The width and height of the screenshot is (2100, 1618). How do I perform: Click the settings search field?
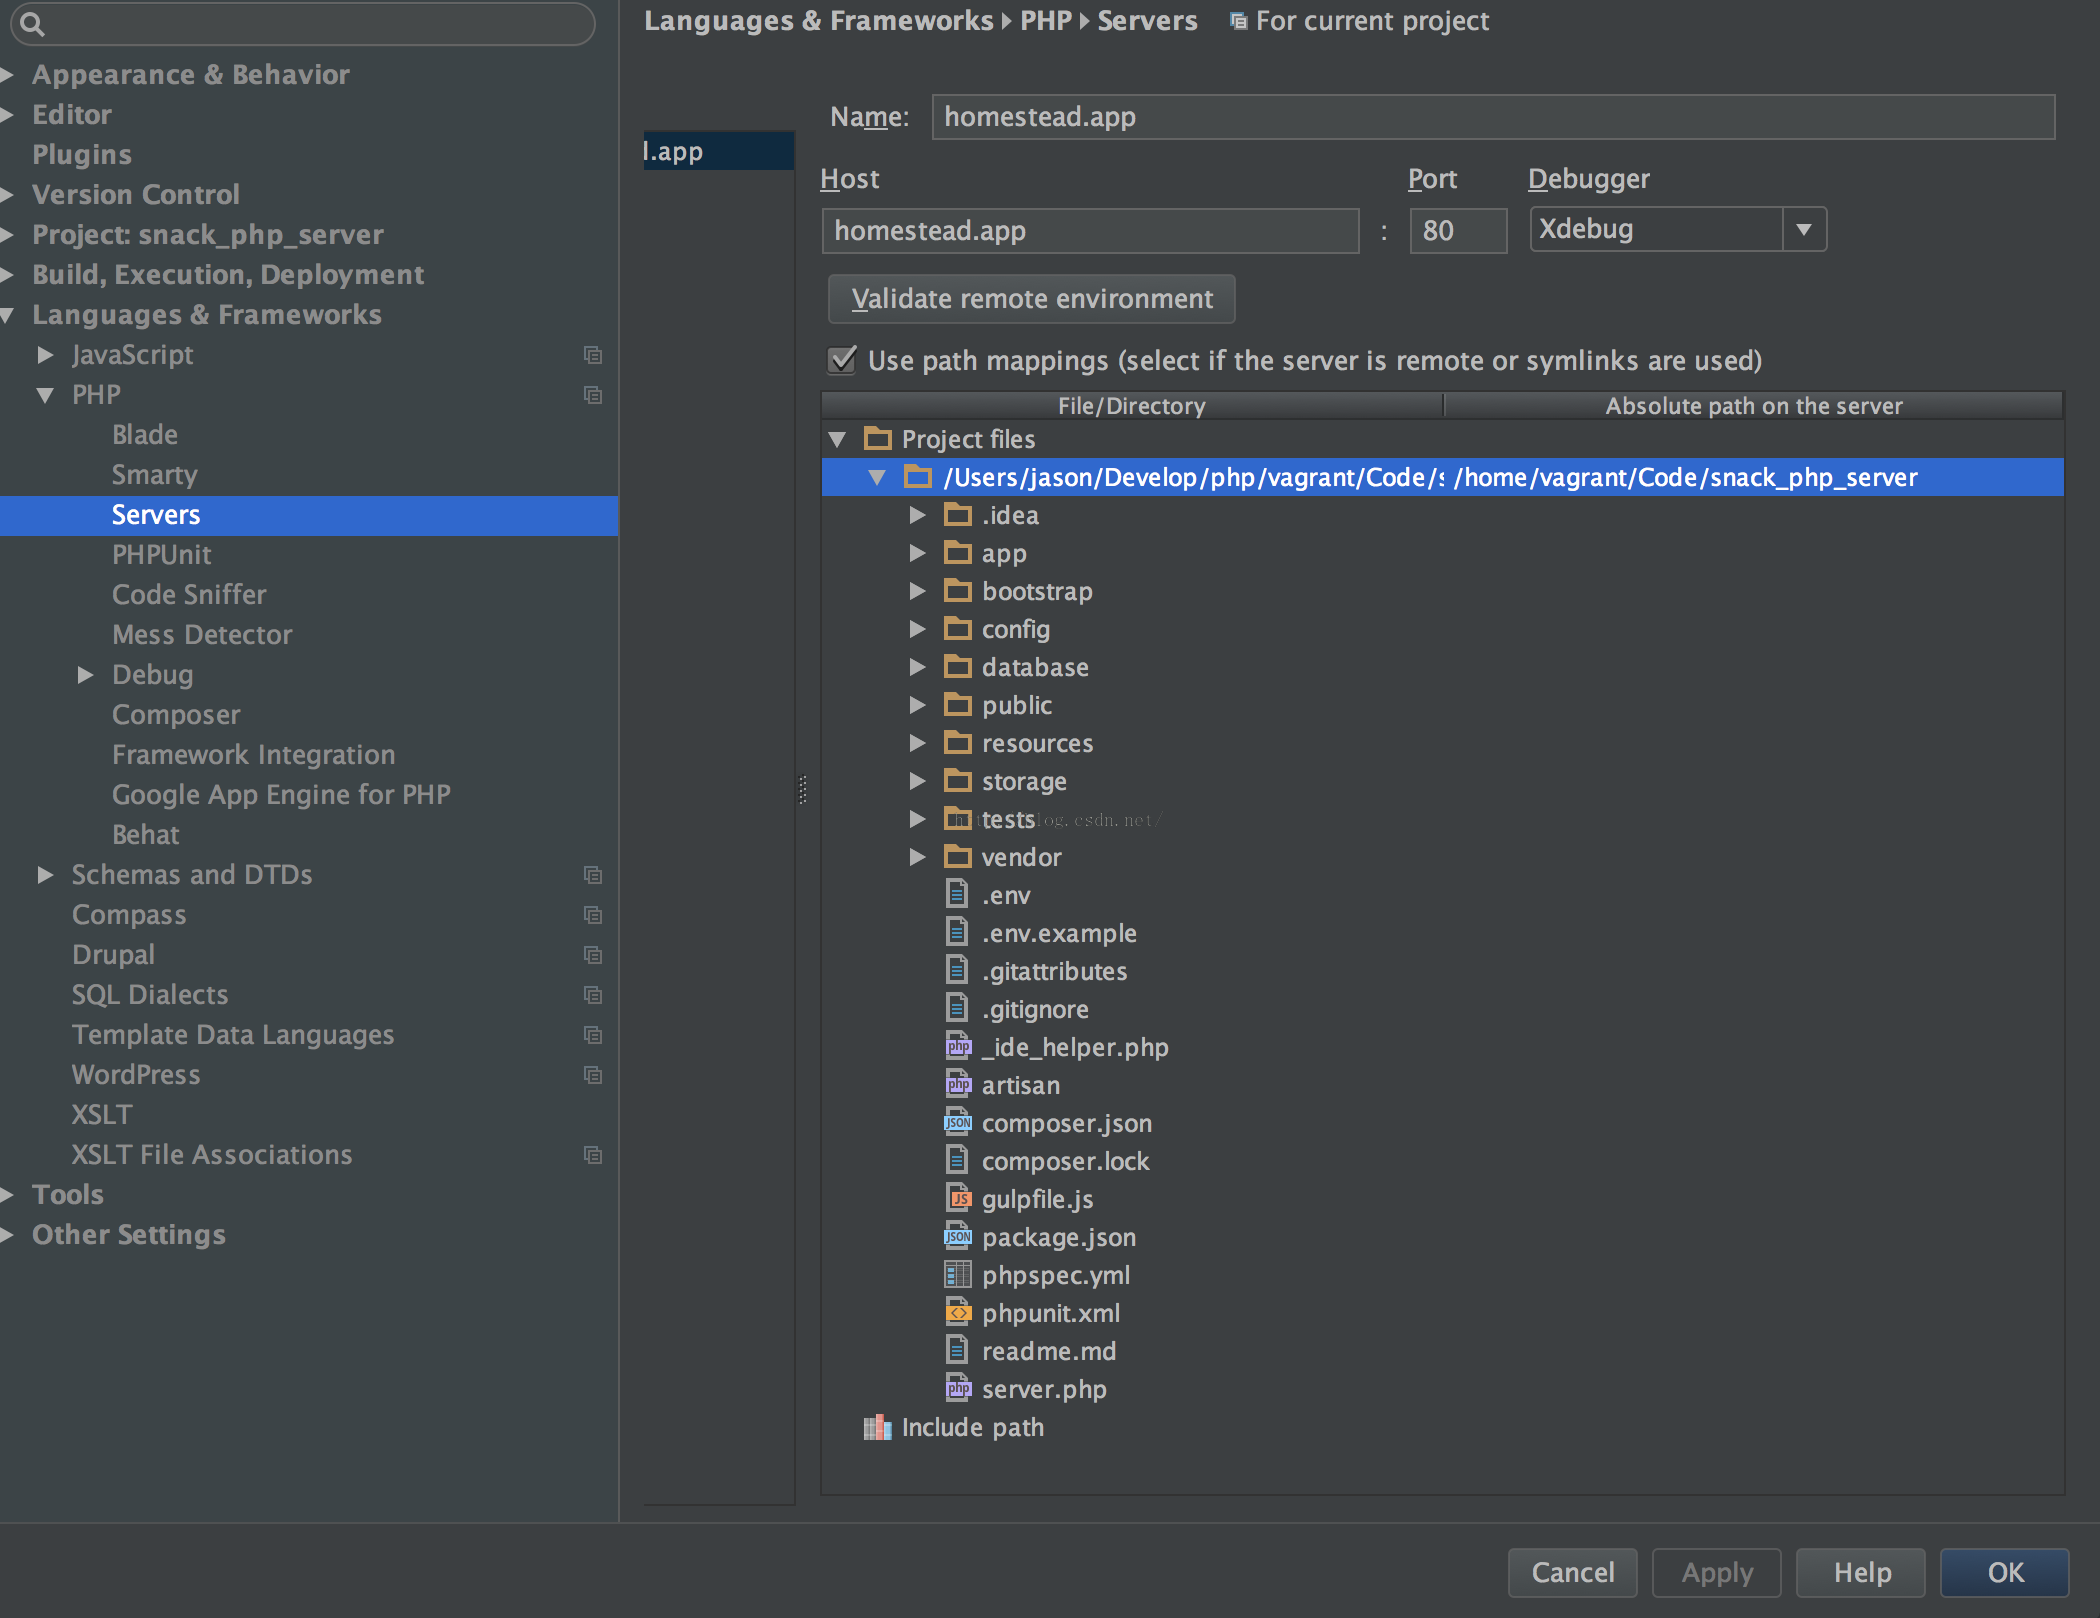pos(302,24)
